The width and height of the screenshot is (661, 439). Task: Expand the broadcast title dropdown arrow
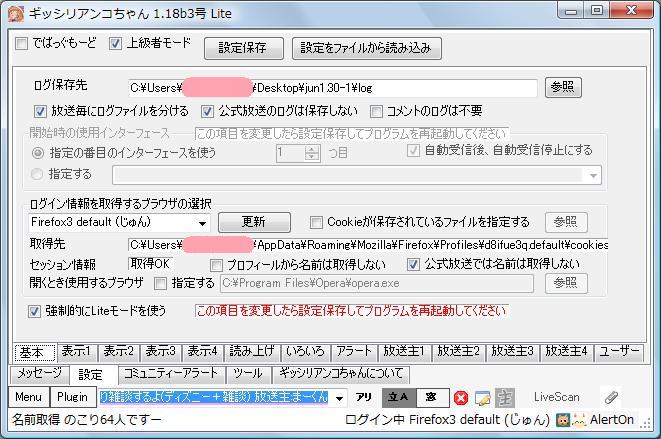tap(339, 397)
